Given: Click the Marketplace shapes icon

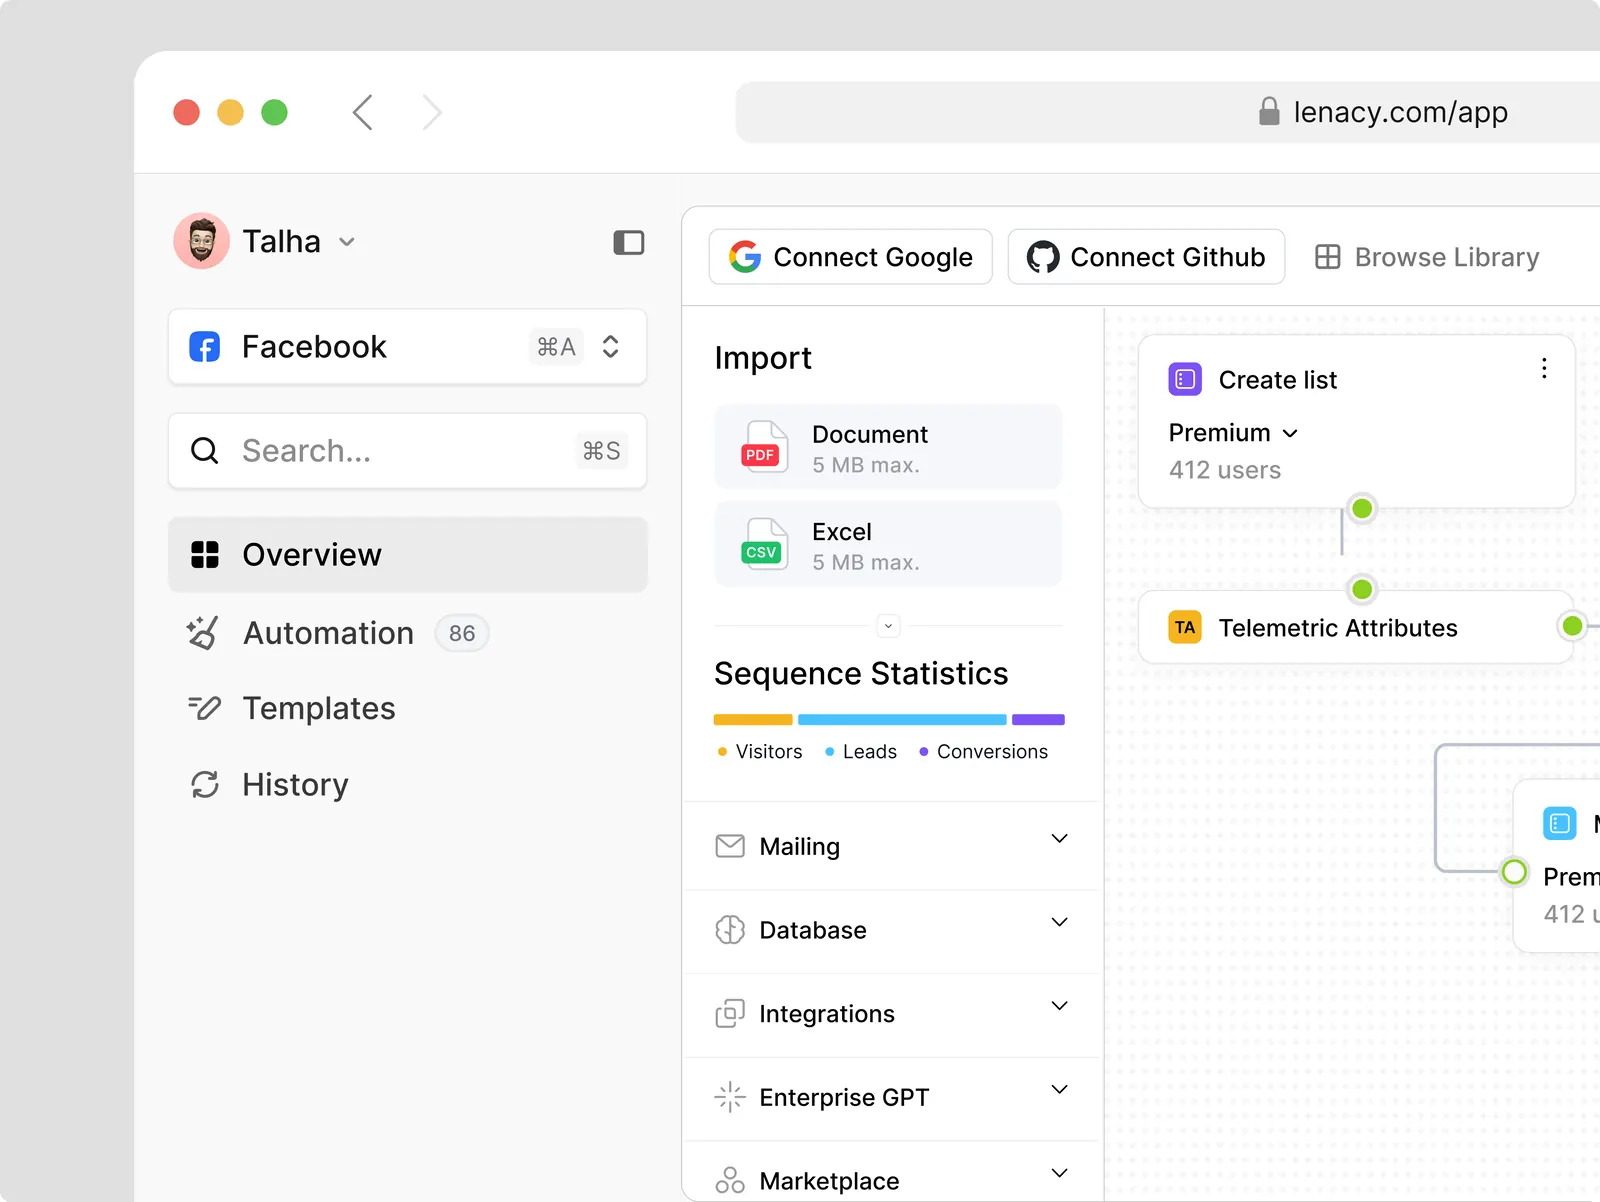Looking at the screenshot, I should coord(730,1181).
